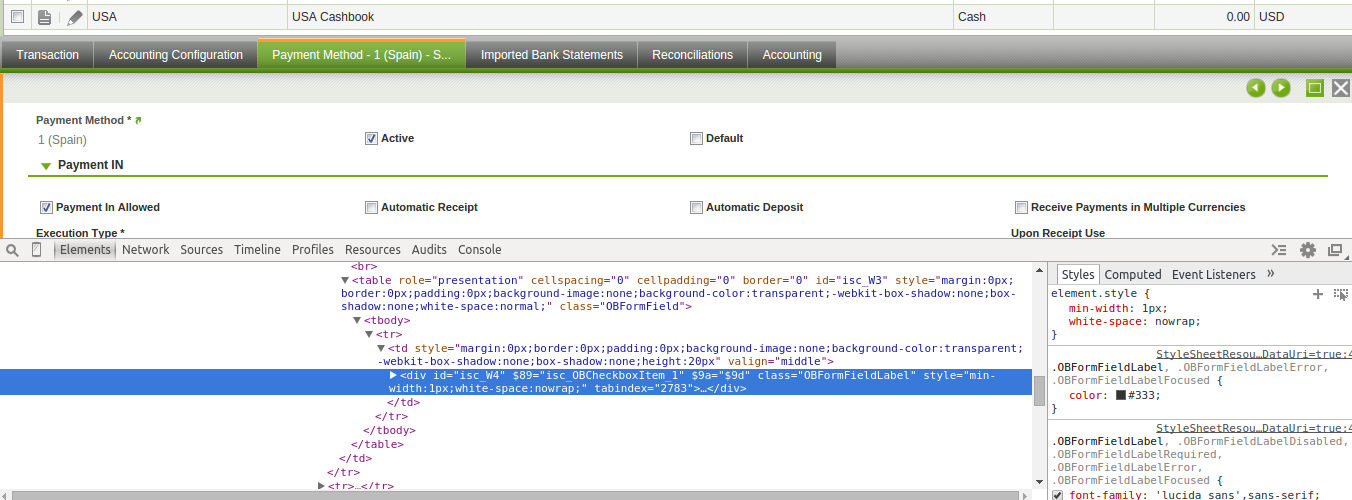Select the USA row checkbox in grid

point(17,17)
